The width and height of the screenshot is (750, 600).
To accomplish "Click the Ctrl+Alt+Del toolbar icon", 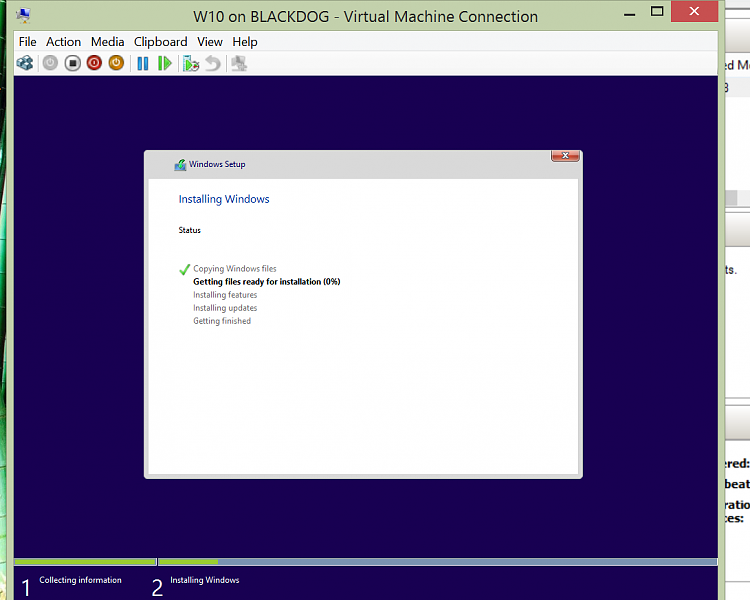I will point(25,63).
